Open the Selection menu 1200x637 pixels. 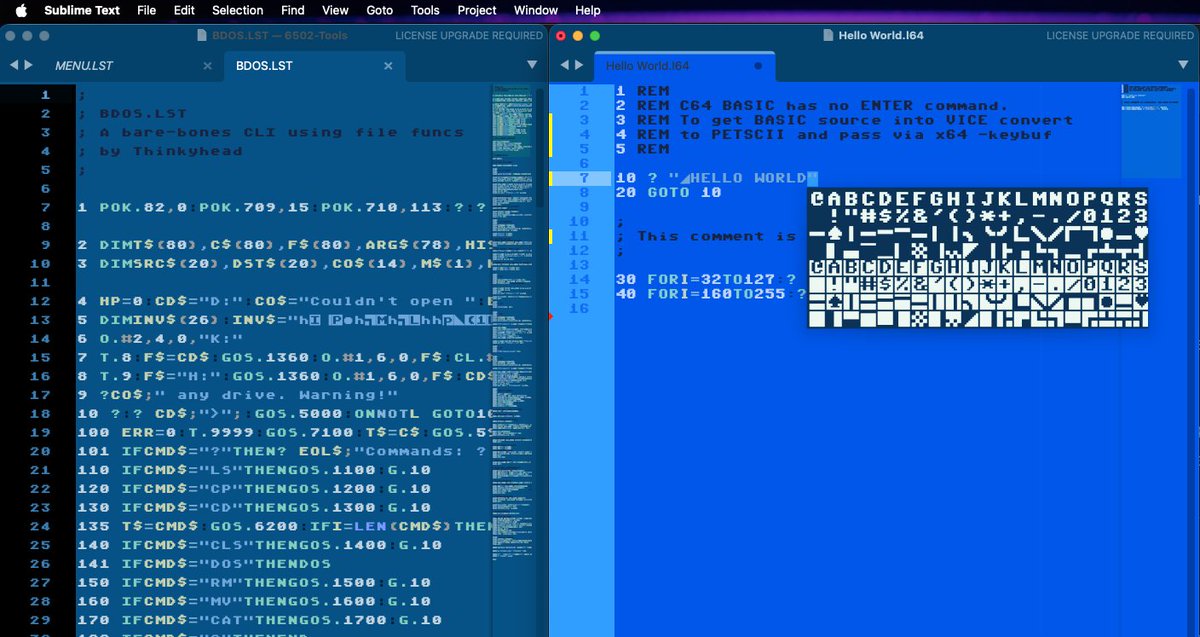[x=238, y=10]
